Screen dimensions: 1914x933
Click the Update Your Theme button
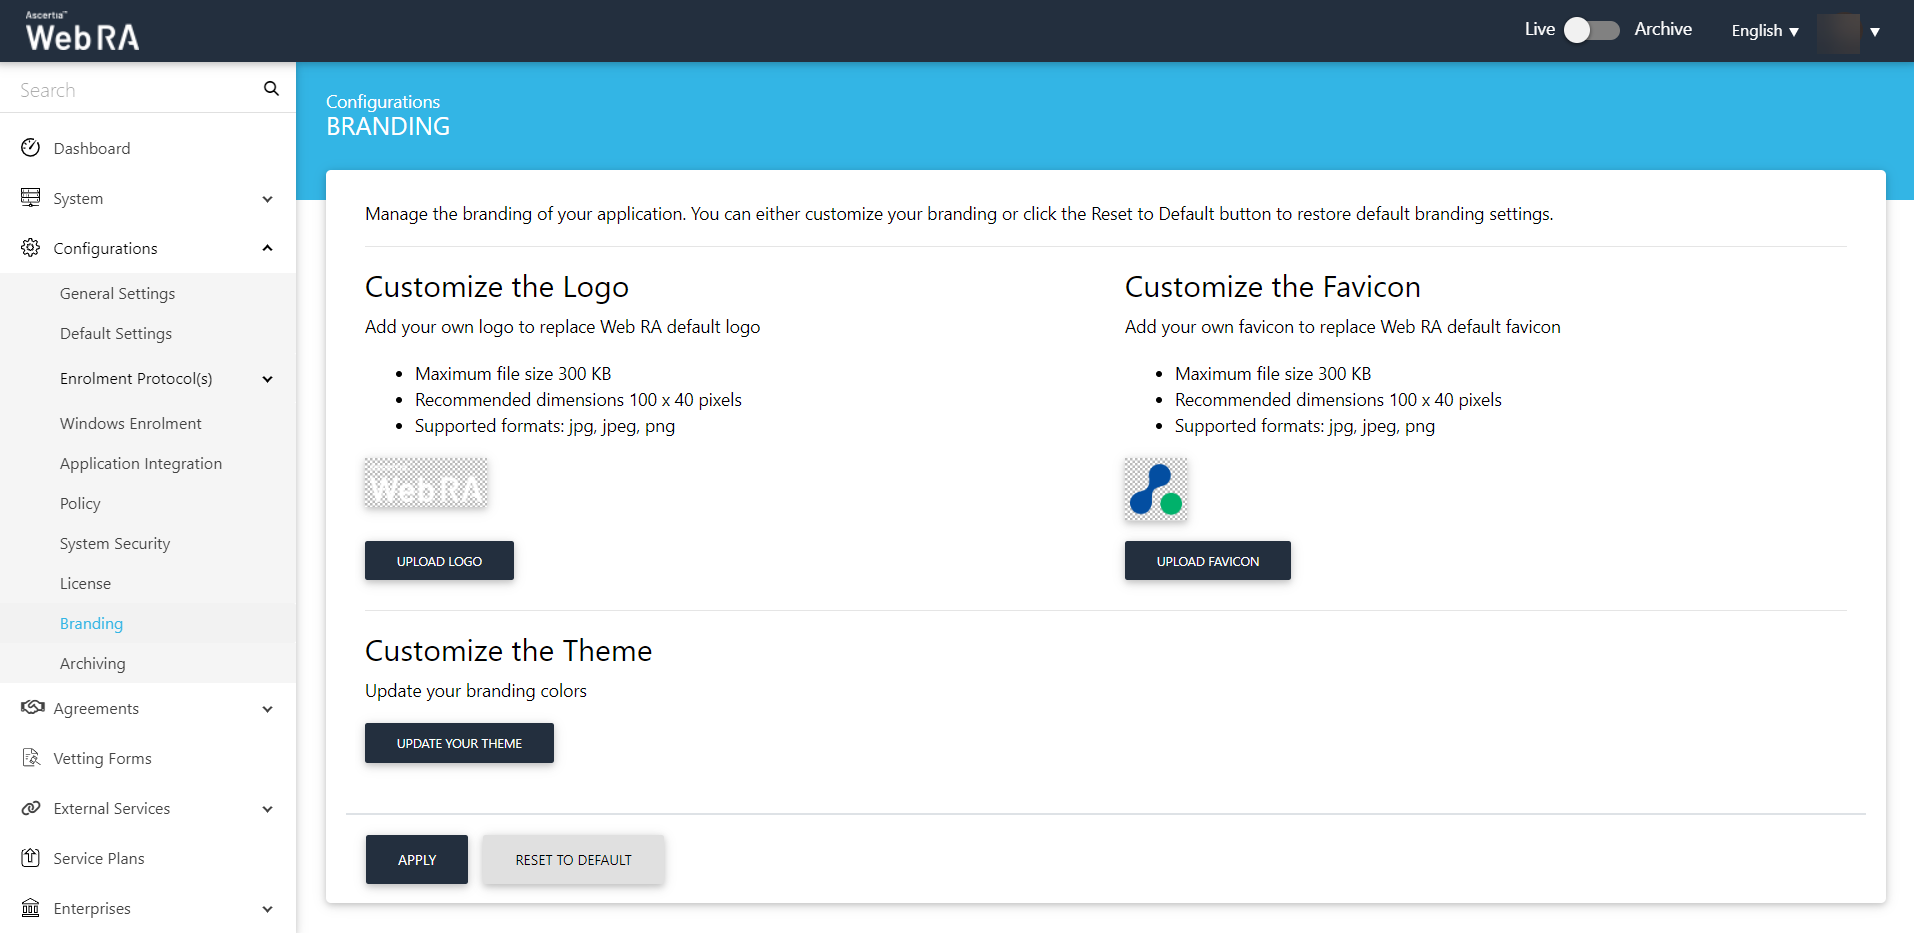[x=459, y=743]
